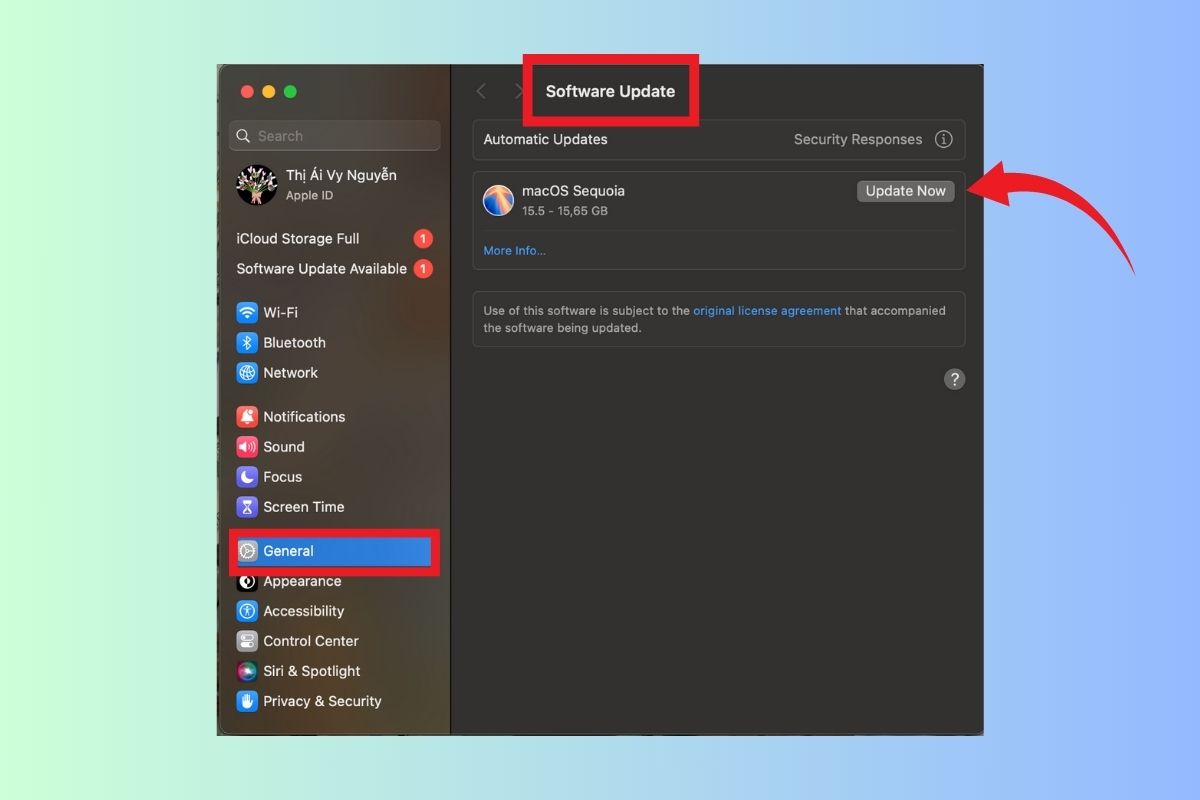This screenshot has width=1200, height=800.
Task: Click the iCloud Storage Full badge
Action: (423, 239)
